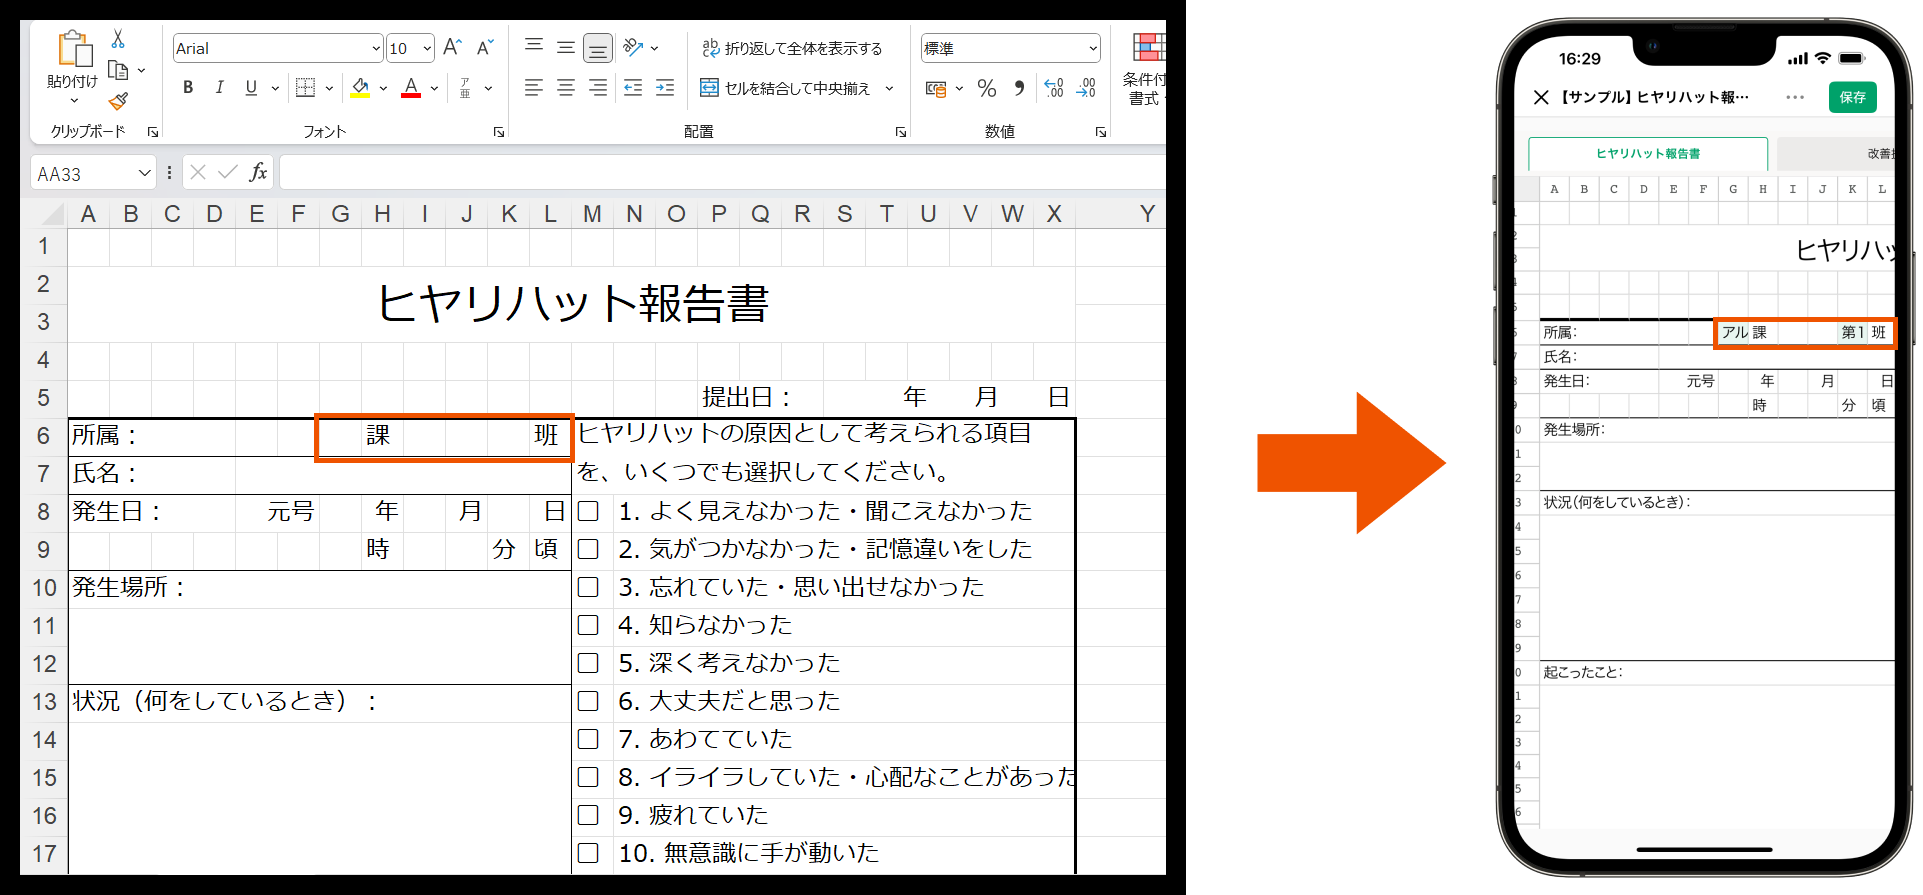The image size is (1923, 895).
Task: Center cell text horizontally
Action: click(566, 88)
